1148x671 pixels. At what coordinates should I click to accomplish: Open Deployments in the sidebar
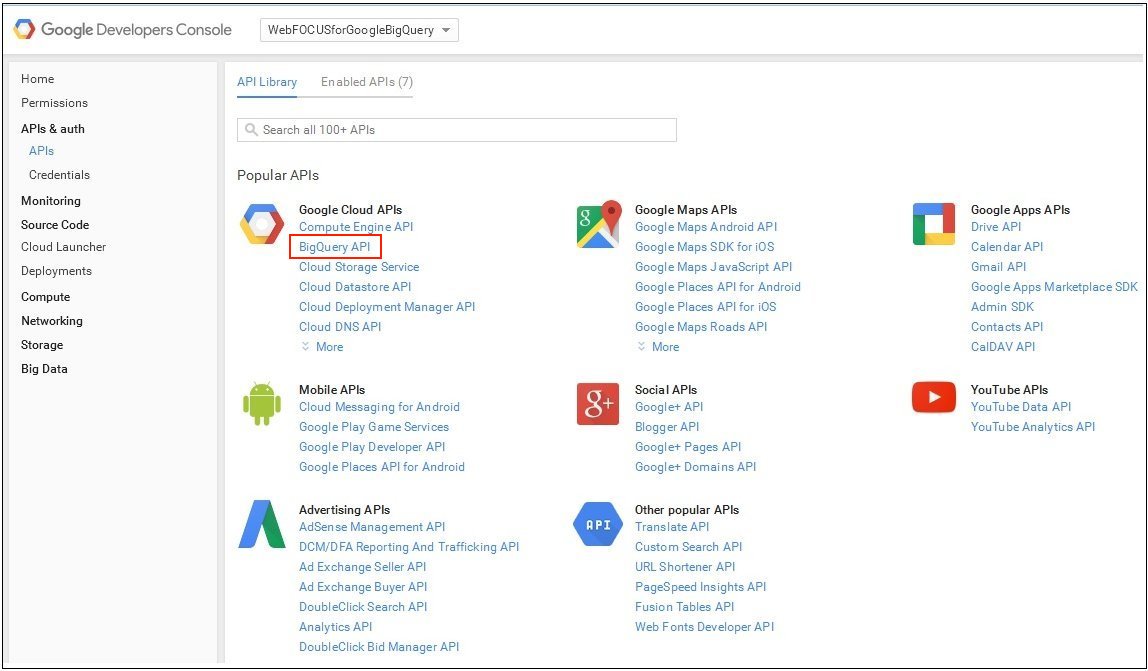(x=56, y=271)
